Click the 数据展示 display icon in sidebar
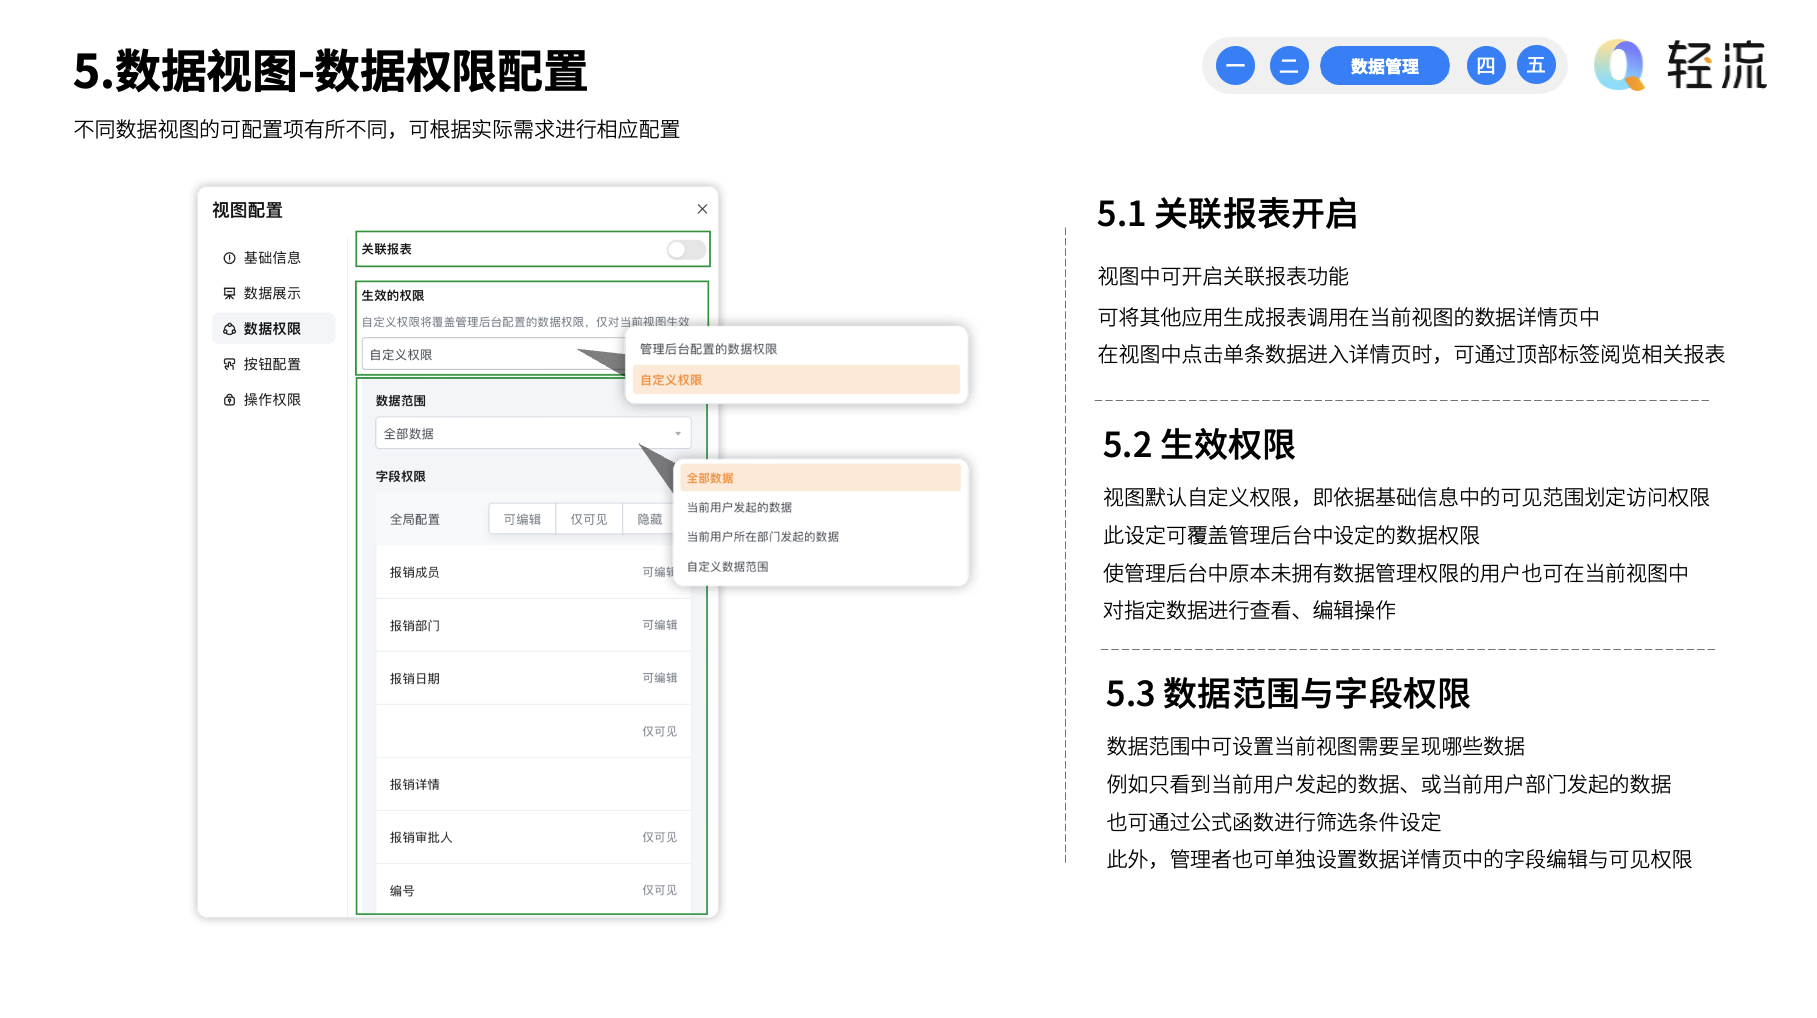This screenshot has height=1018, width=1817. click(229, 293)
